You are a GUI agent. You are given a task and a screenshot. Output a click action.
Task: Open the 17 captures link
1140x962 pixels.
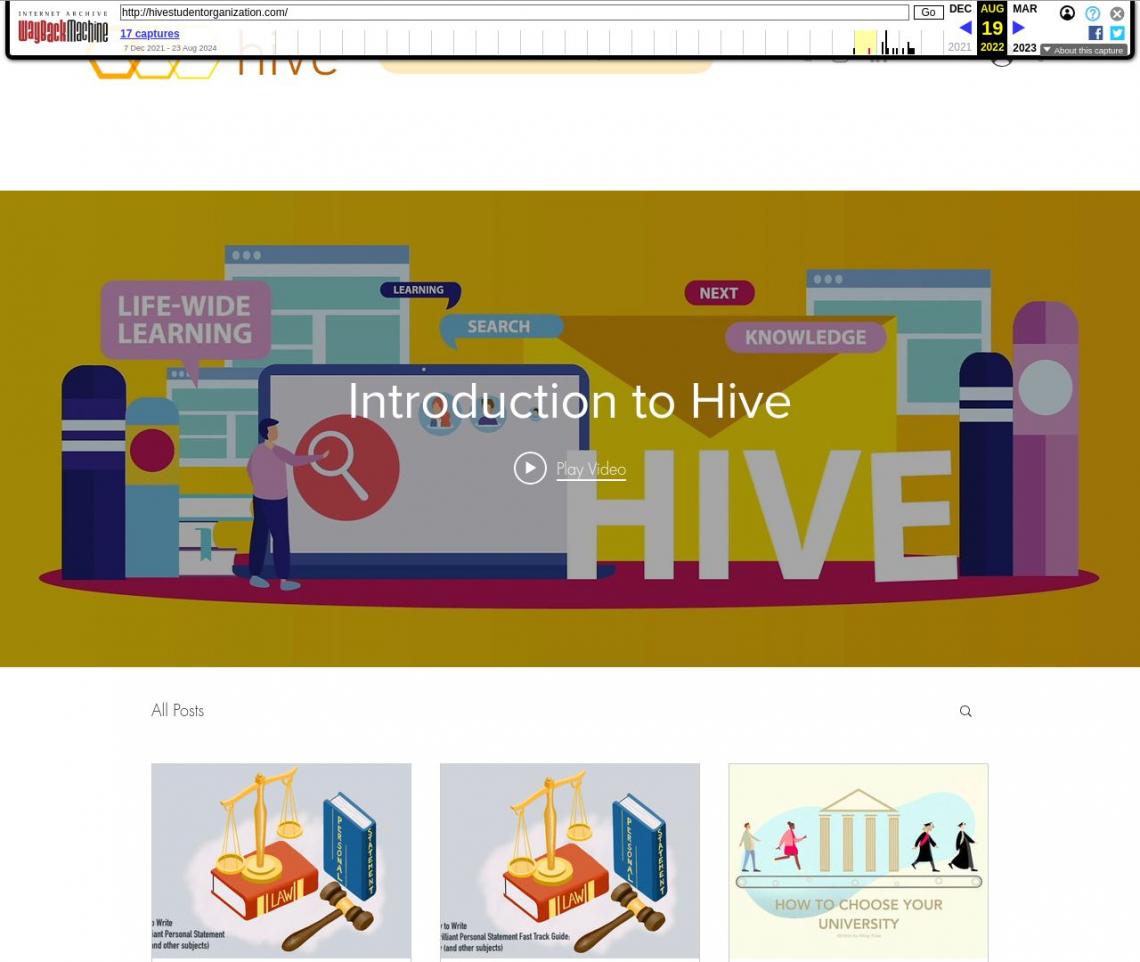(x=149, y=34)
